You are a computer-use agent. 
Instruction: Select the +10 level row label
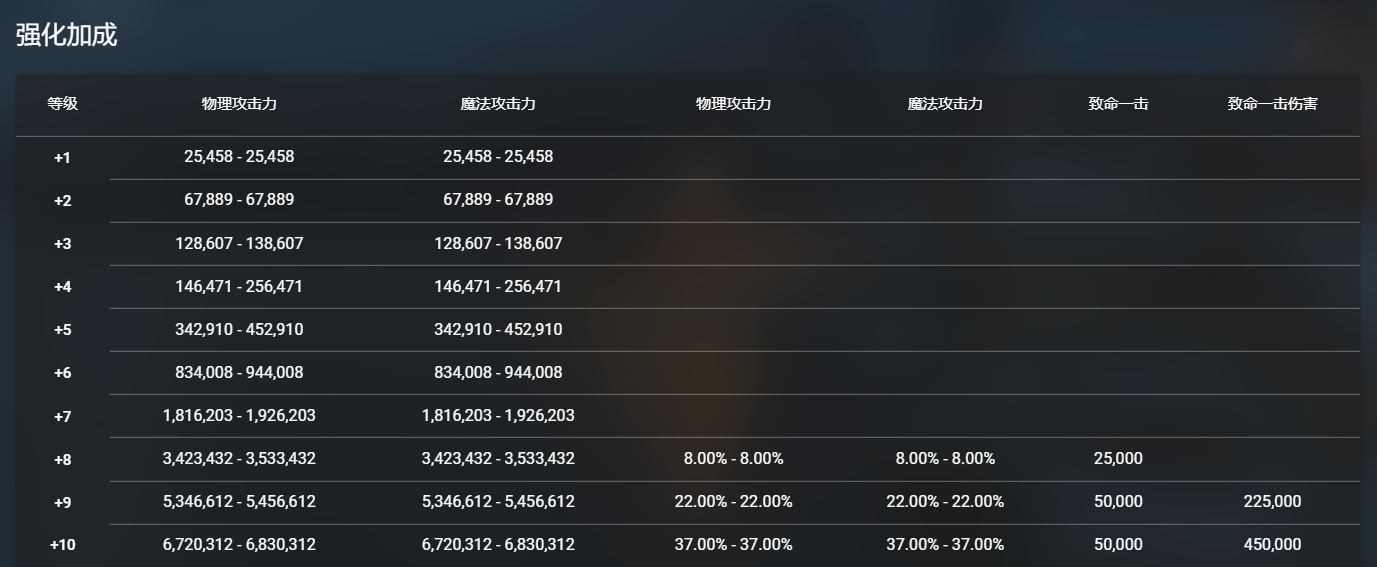[x=62, y=545]
